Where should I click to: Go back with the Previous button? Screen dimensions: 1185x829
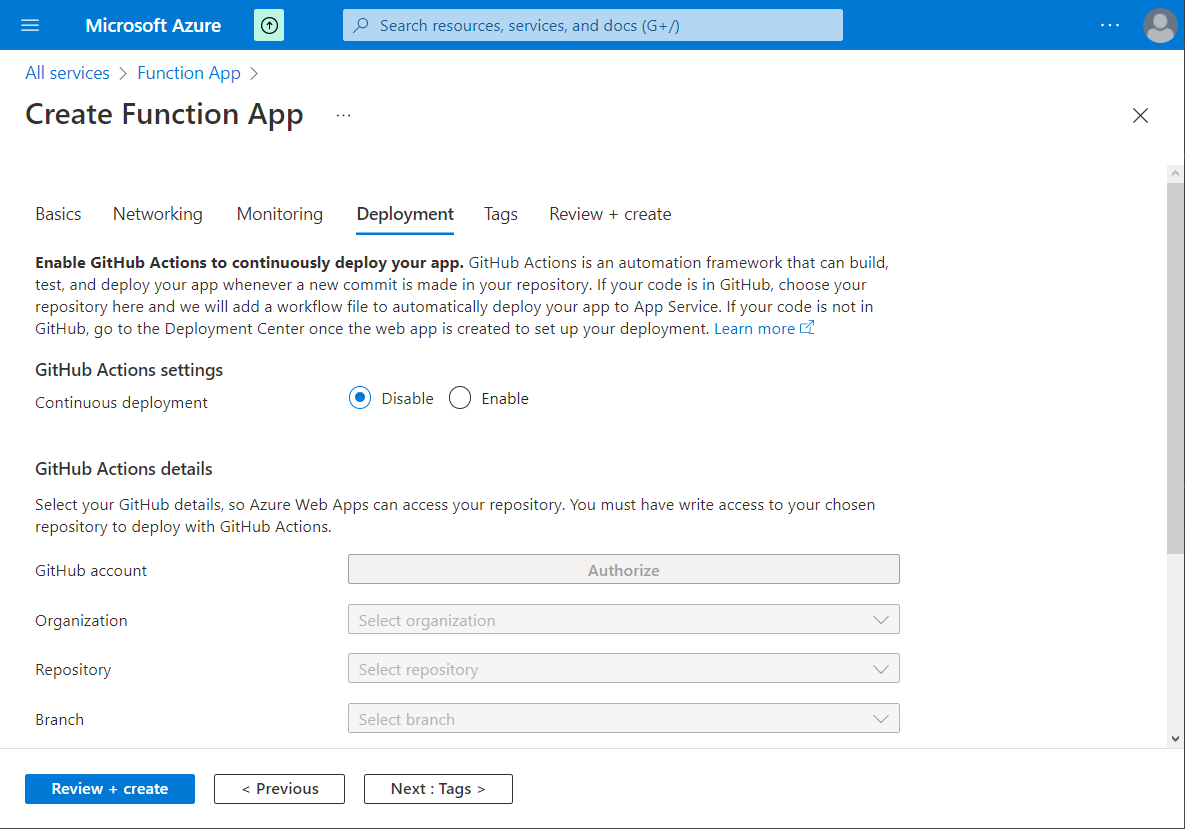point(280,789)
